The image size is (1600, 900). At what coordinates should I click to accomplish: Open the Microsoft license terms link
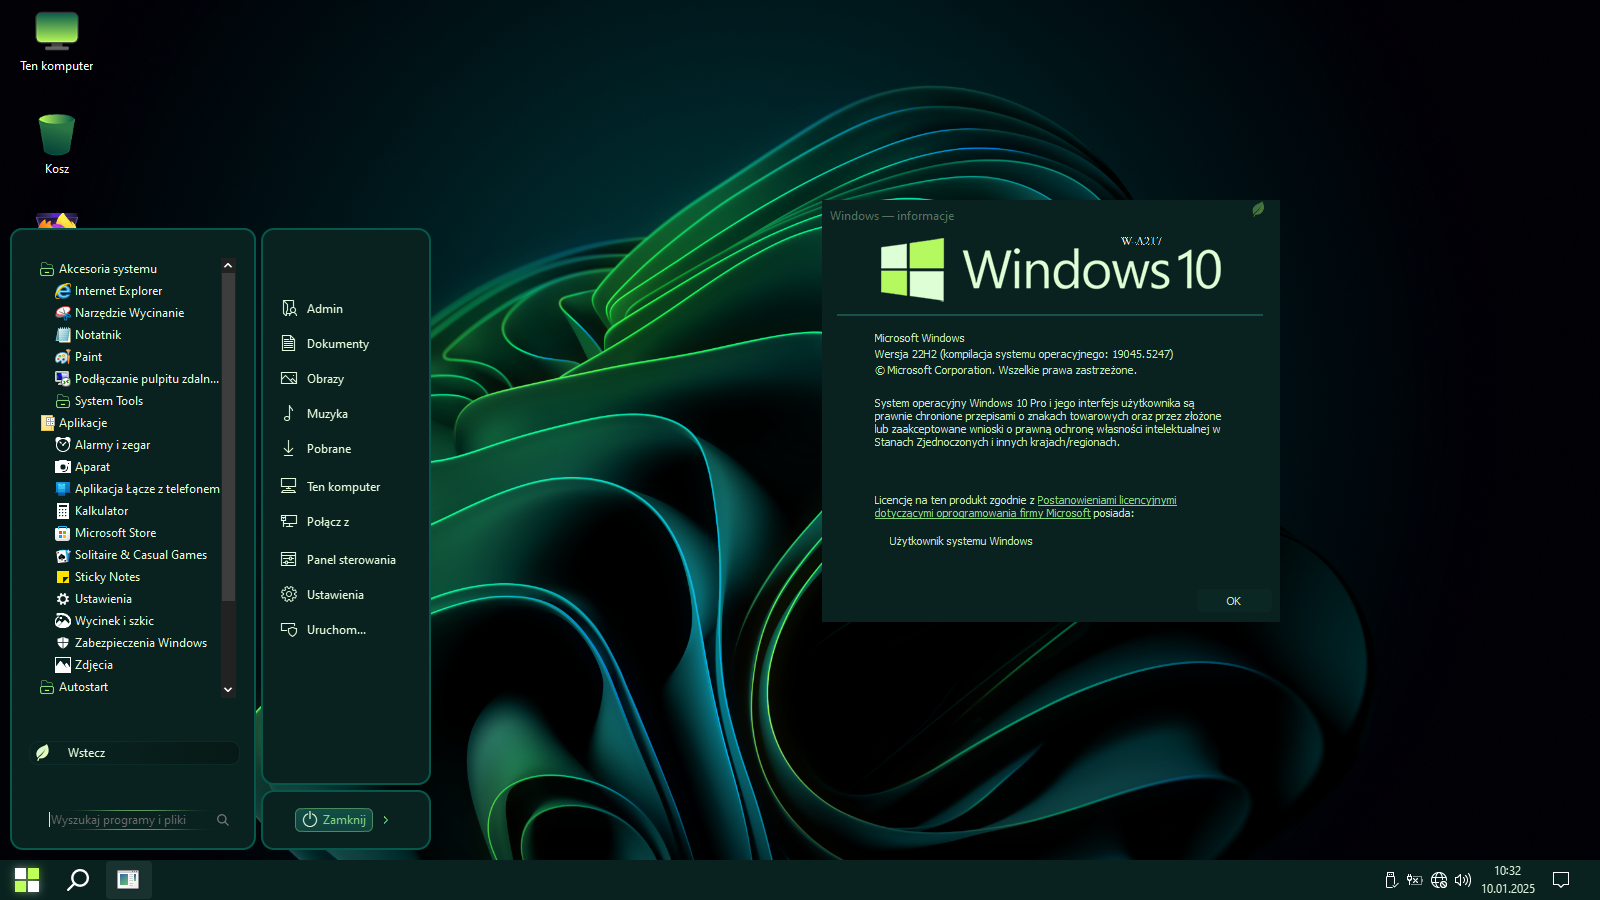point(1106,500)
